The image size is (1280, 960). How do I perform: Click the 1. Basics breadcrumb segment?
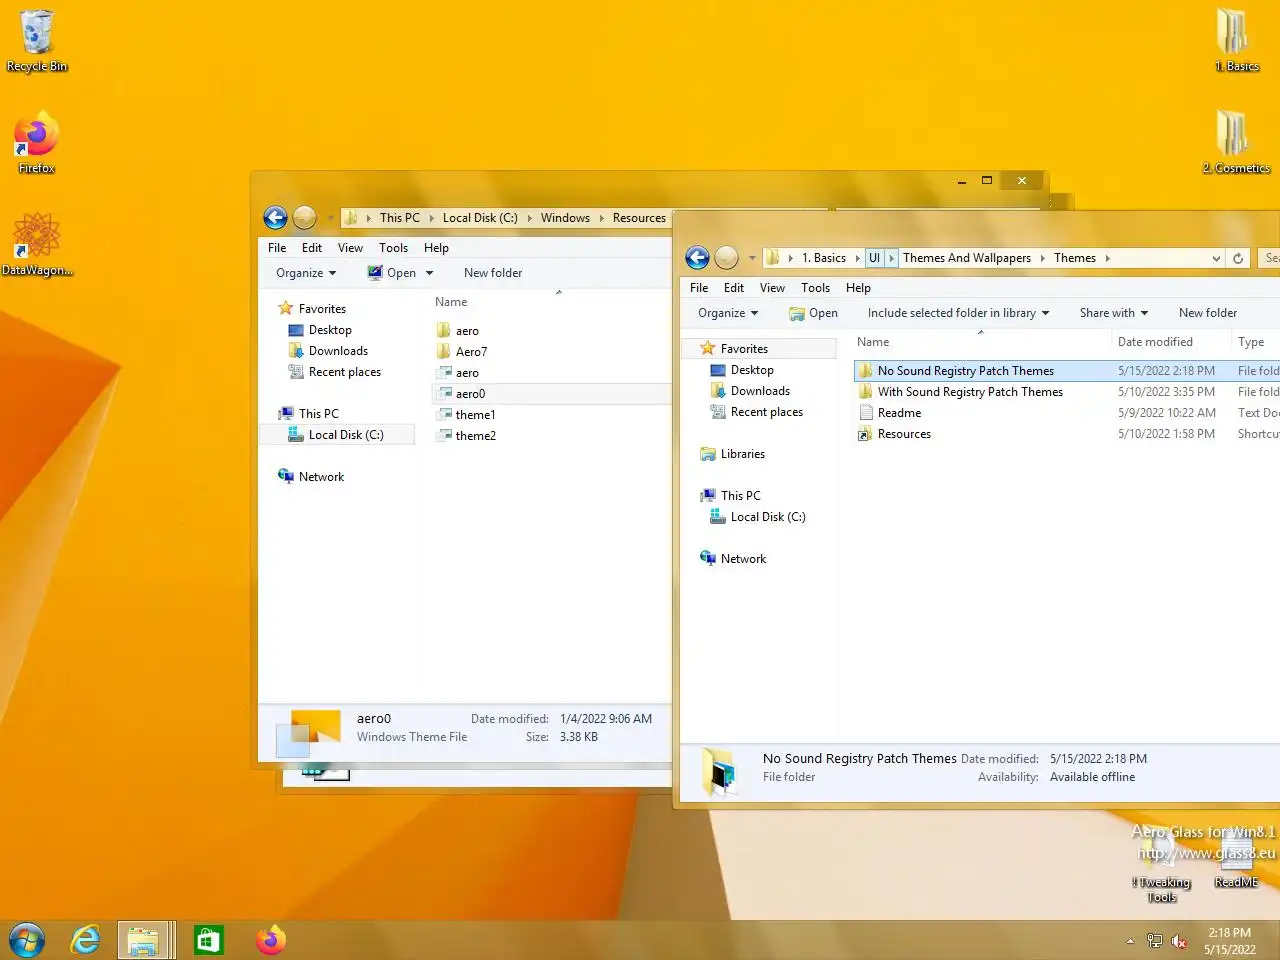pos(824,258)
